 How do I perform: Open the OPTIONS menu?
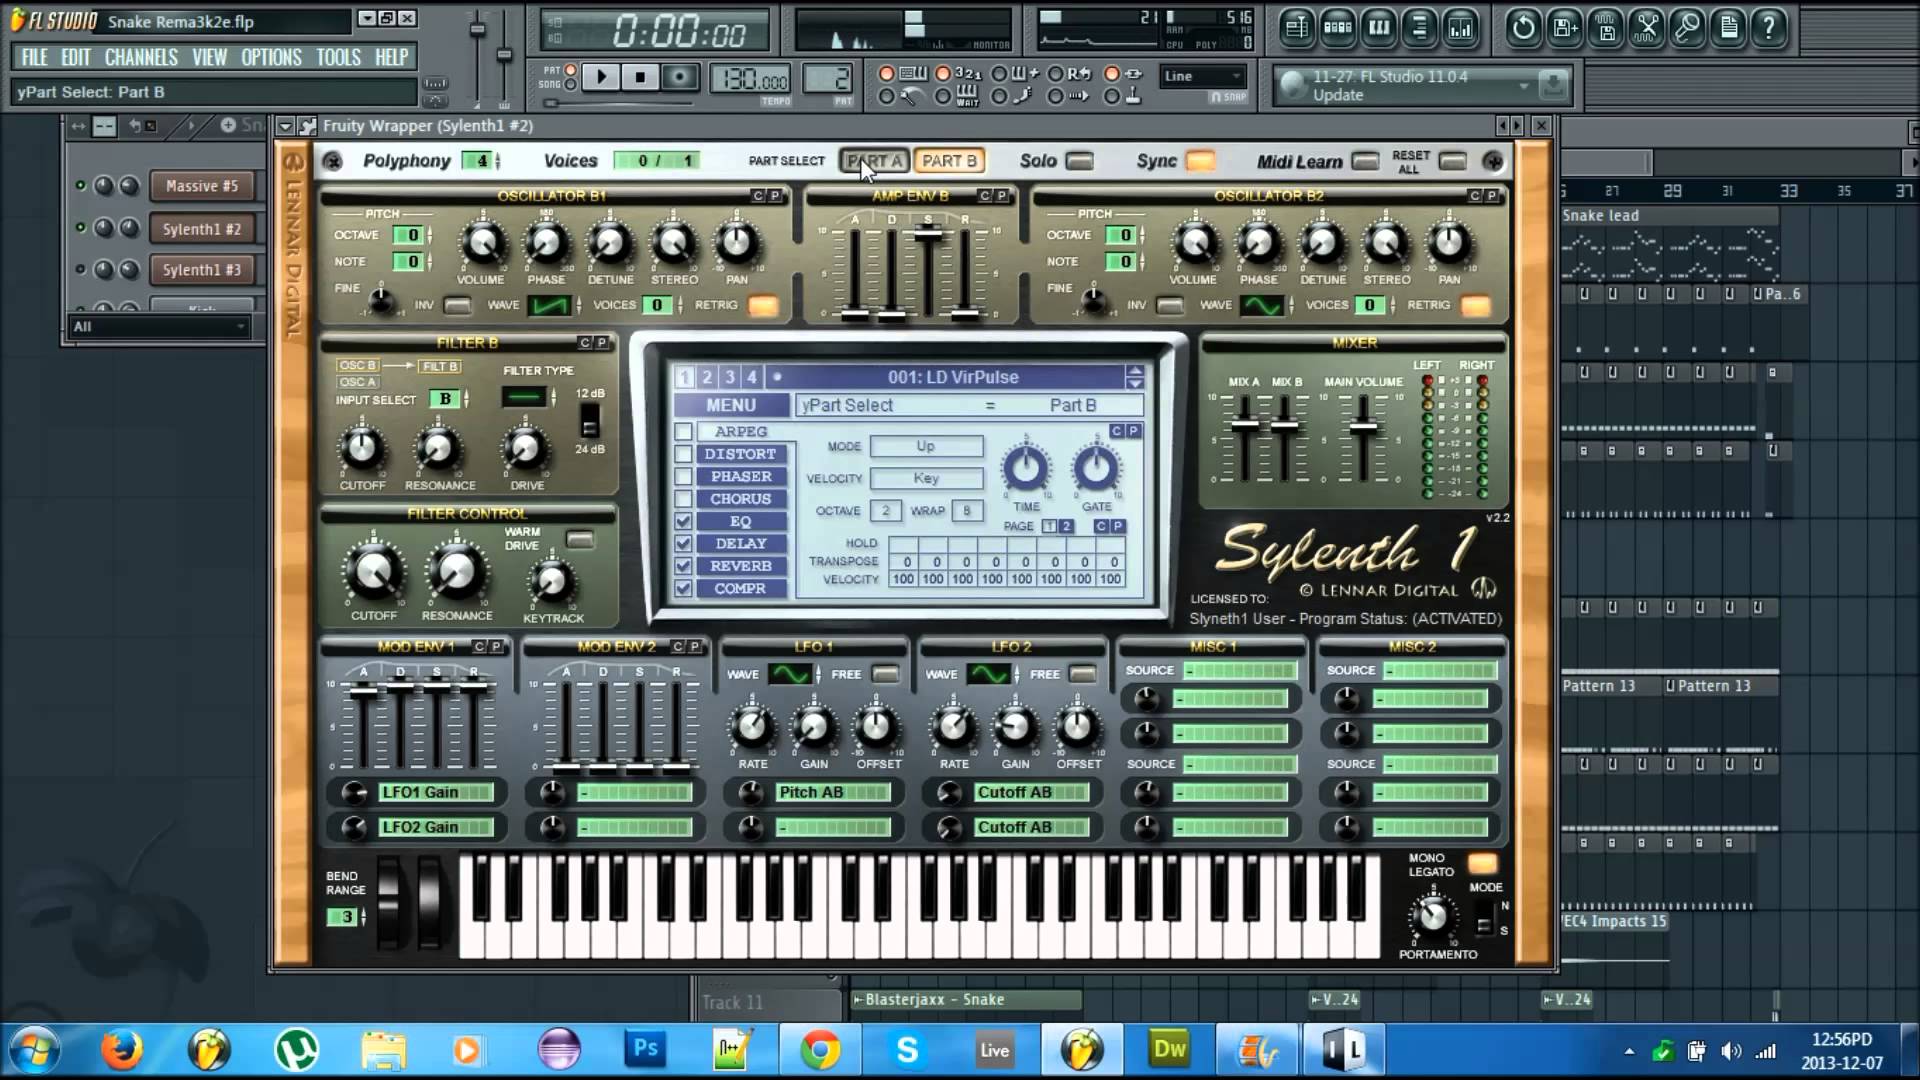pos(271,57)
